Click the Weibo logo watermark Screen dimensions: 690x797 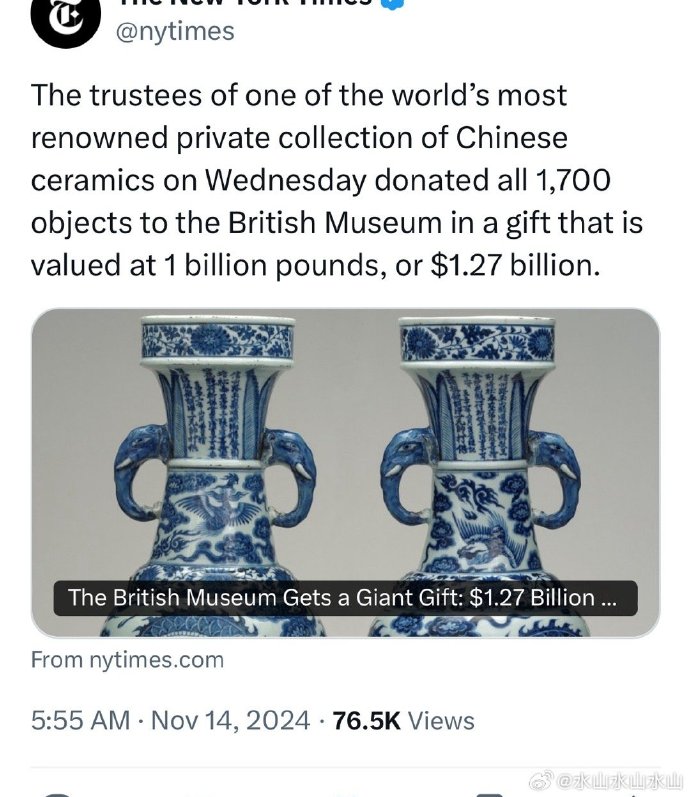pos(541,781)
